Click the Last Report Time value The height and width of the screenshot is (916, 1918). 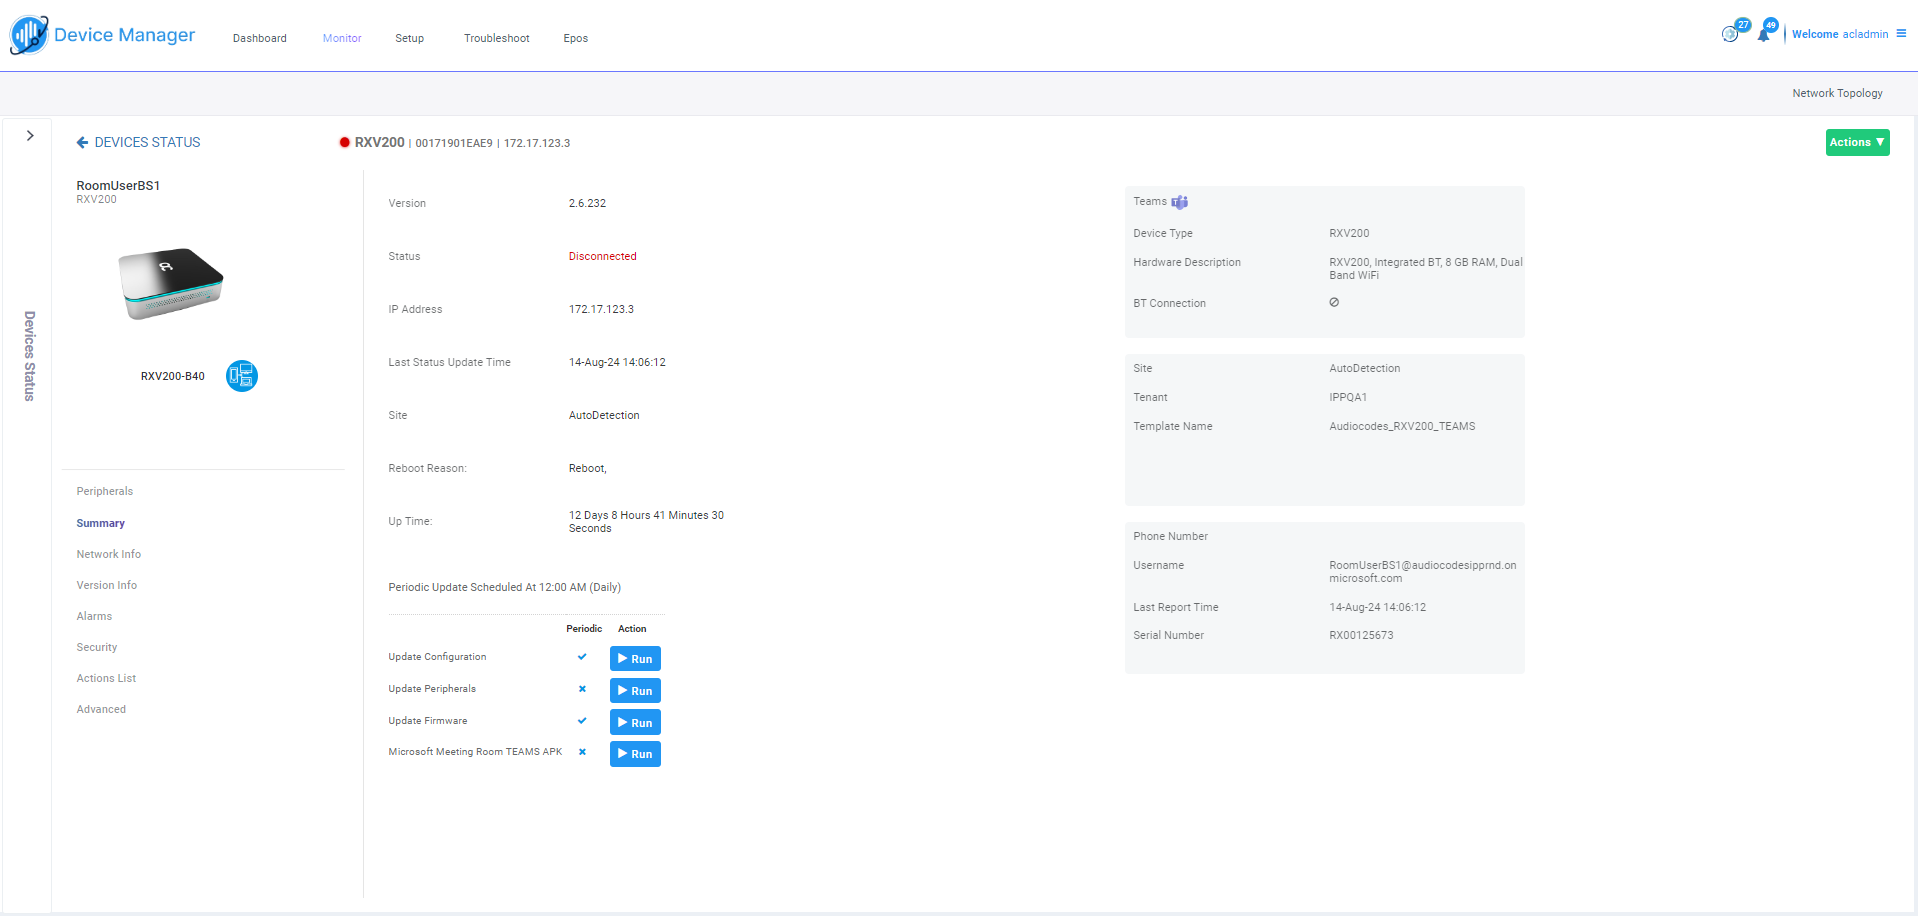(x=1377, y=607)
